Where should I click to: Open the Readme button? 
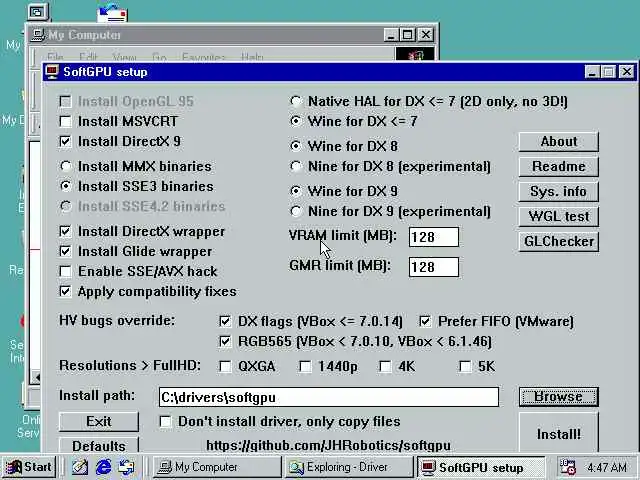coord(558,167)
